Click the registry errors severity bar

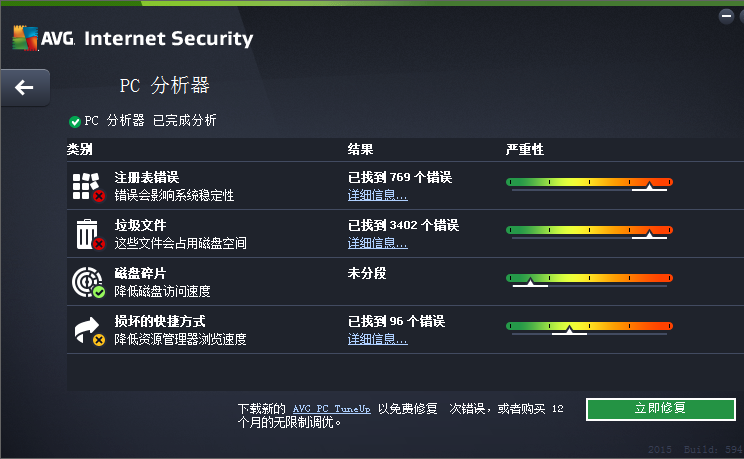tap(589, 183)
